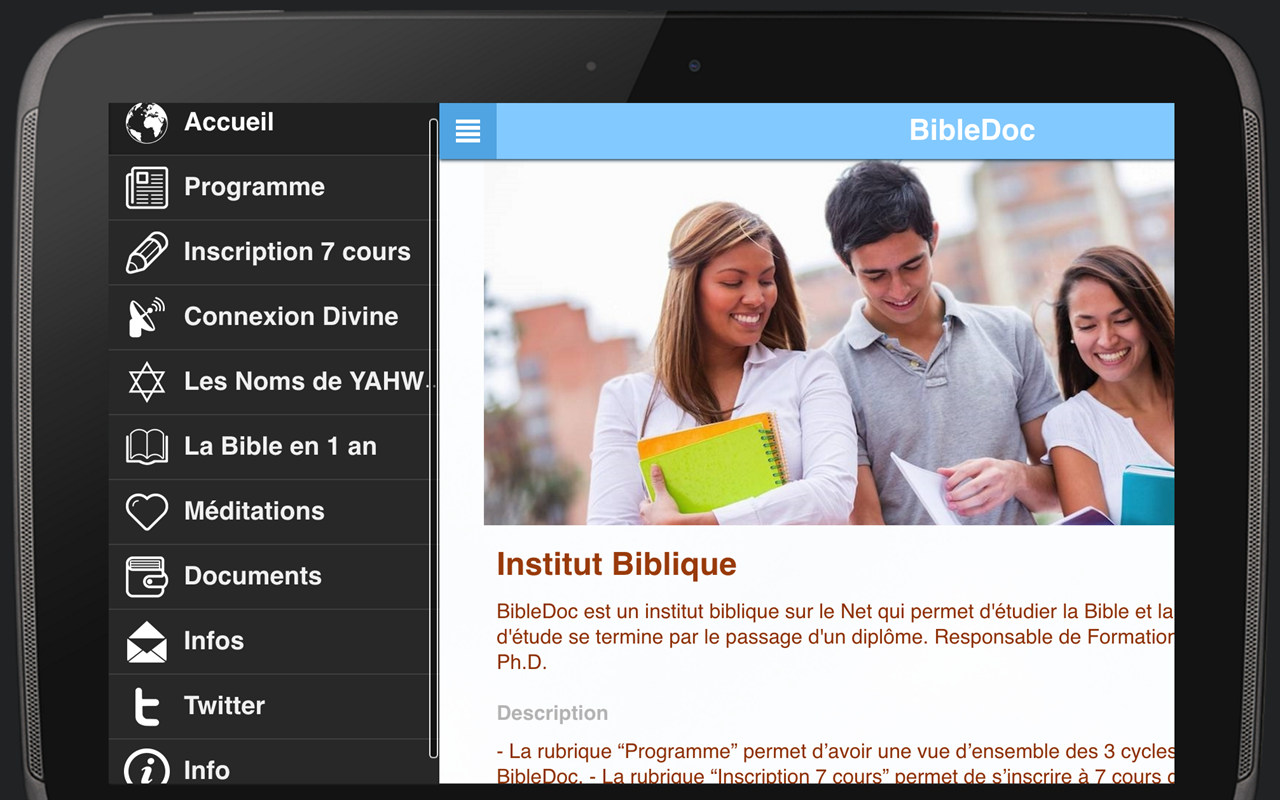This screenshot has width=1280, height=800.
Task: Tap the Twitter bird letter icon
Action: click(x=147, y=706)
